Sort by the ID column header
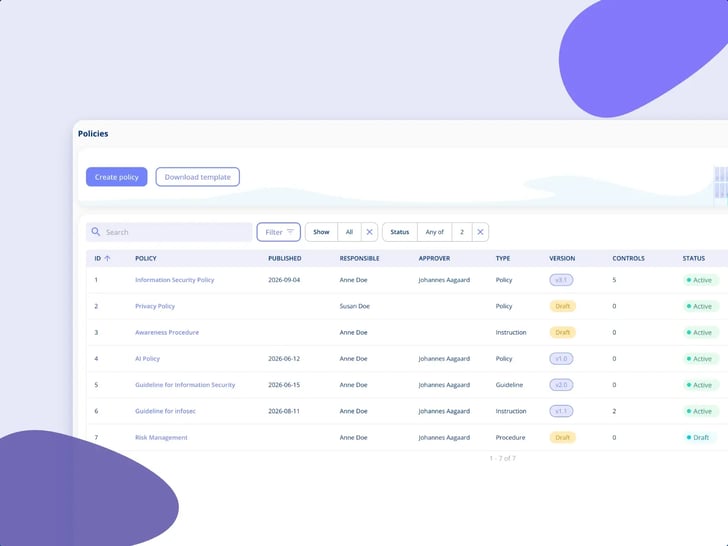 click(98, 259)
